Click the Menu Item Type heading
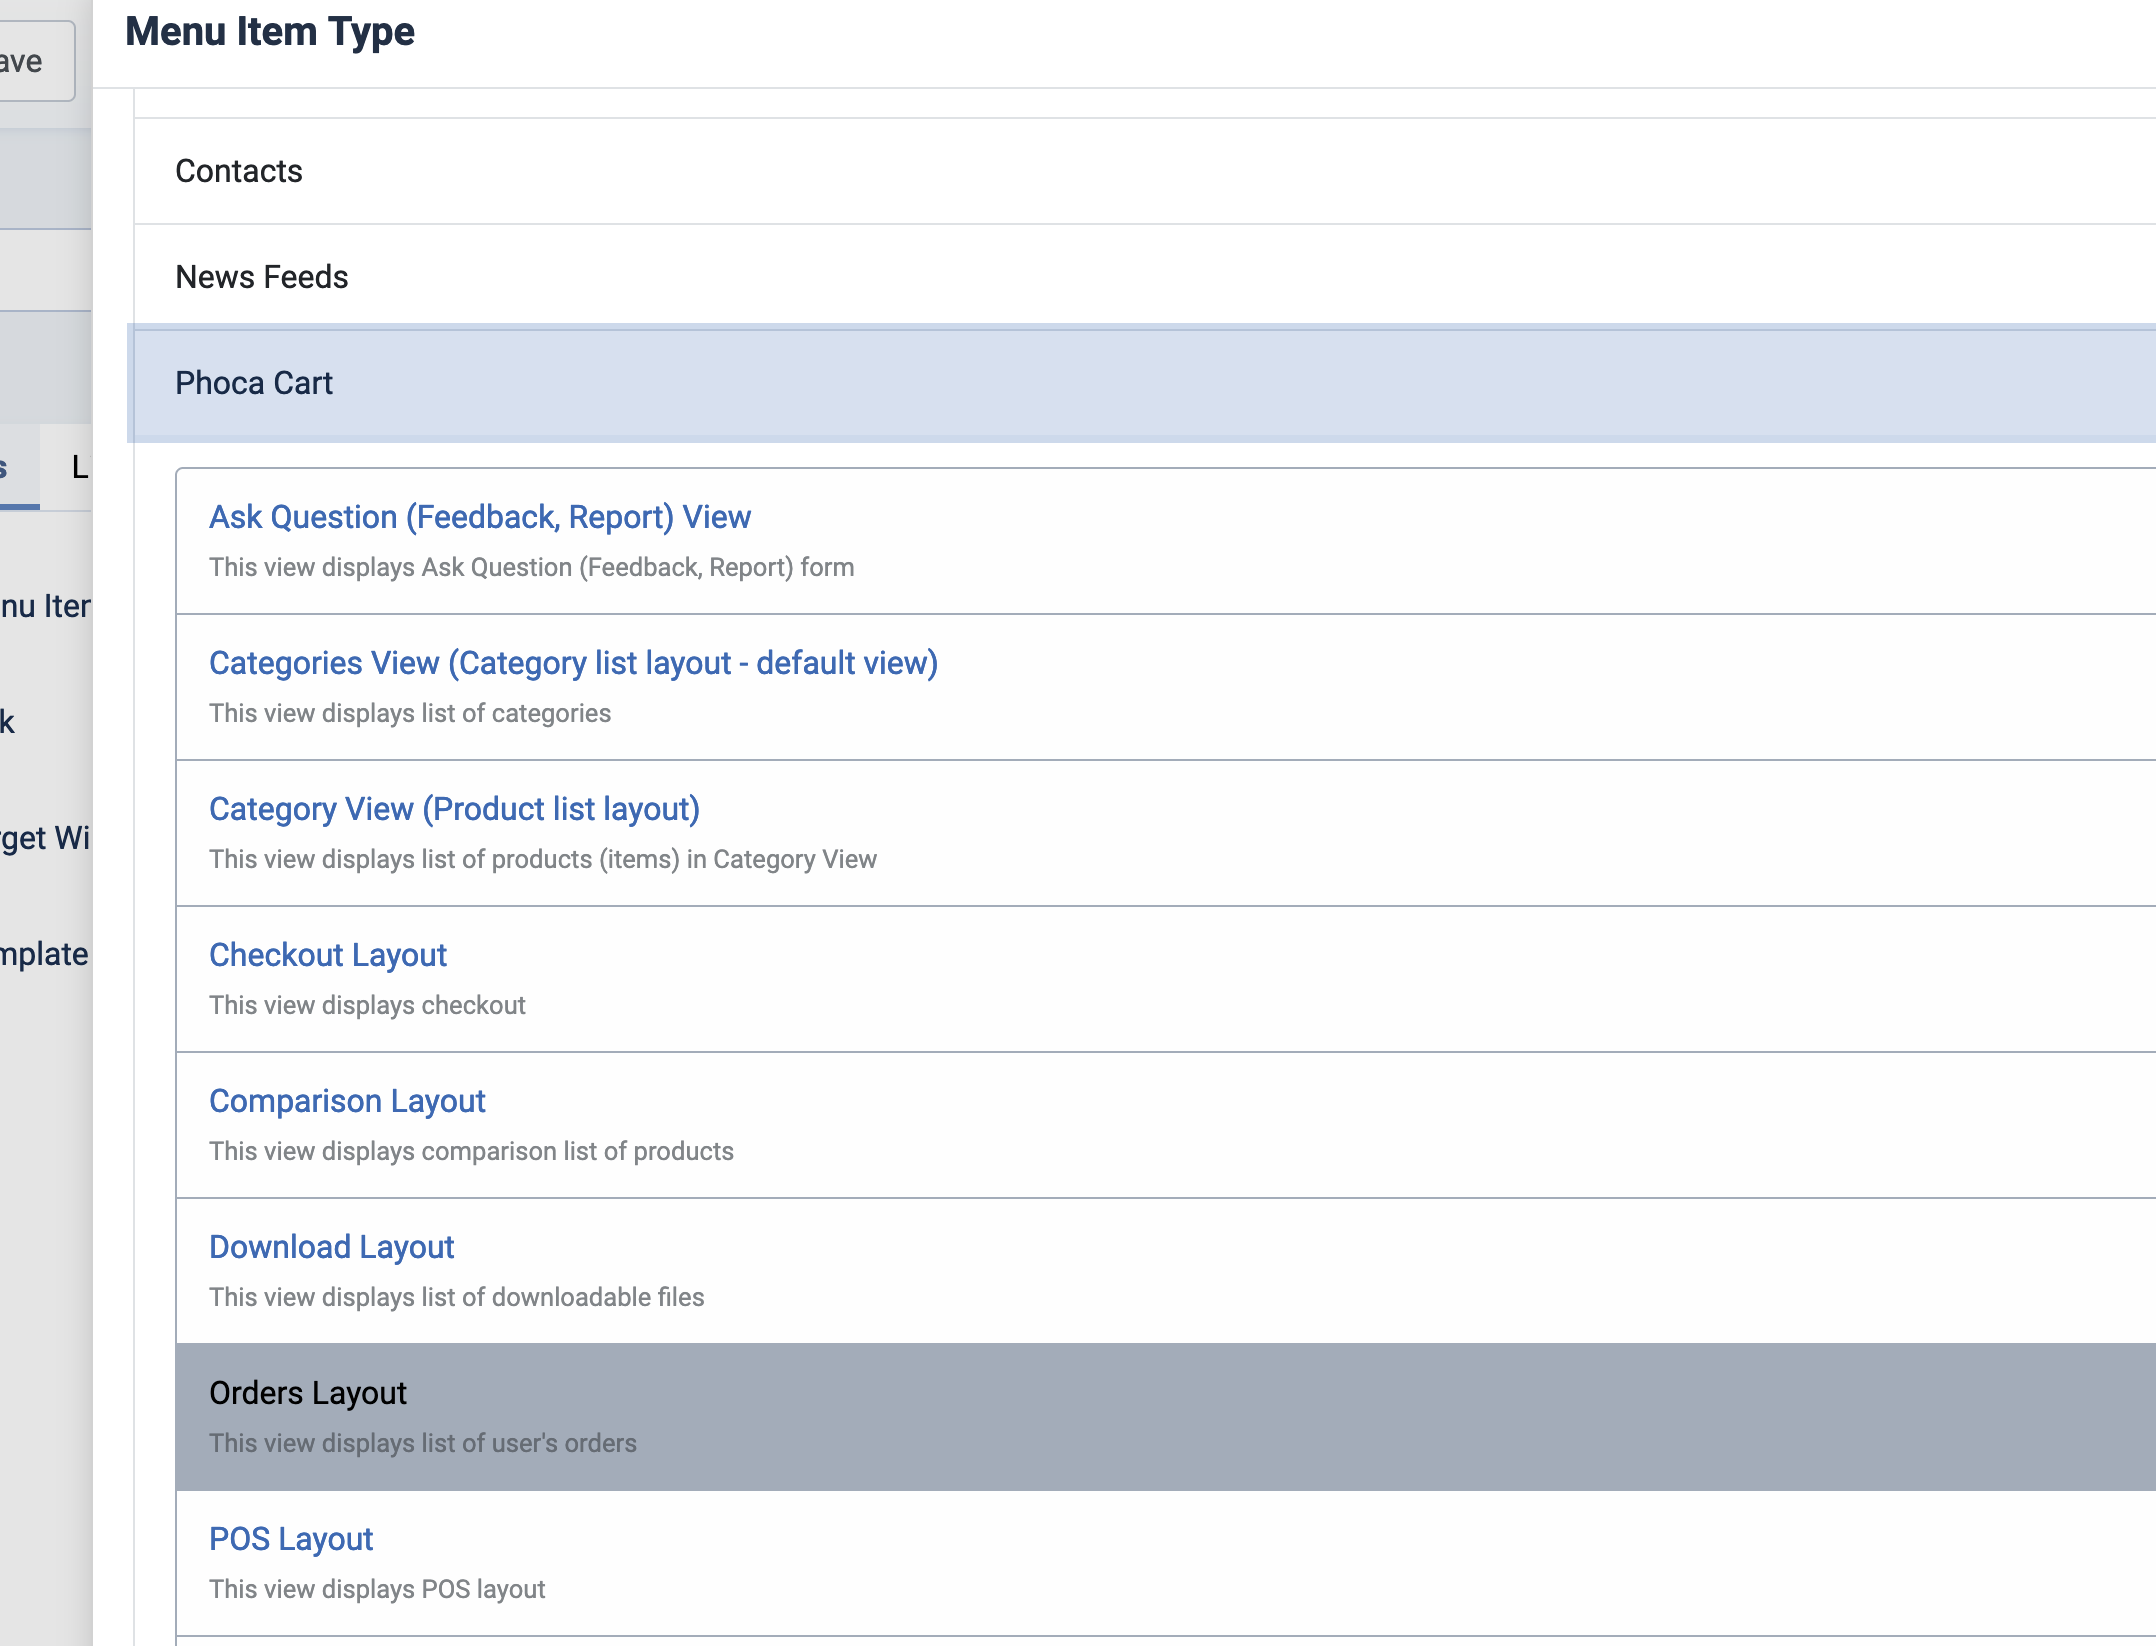 coord(270,32)
